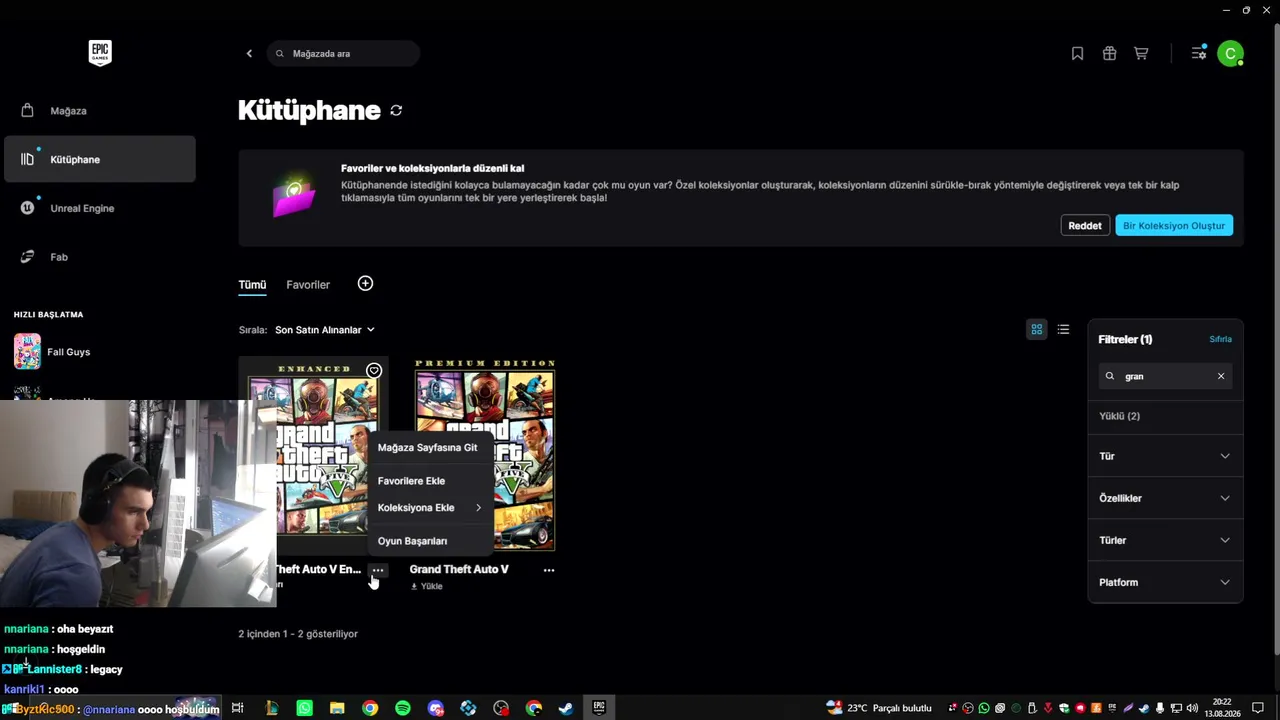Expand the Platform filter section
This screenshot has width=1280, height=720.
[1165, 582]
